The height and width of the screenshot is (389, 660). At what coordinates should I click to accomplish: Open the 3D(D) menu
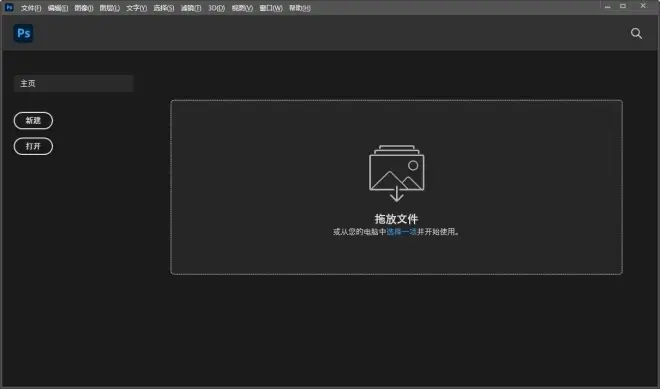tap(216, 8)
